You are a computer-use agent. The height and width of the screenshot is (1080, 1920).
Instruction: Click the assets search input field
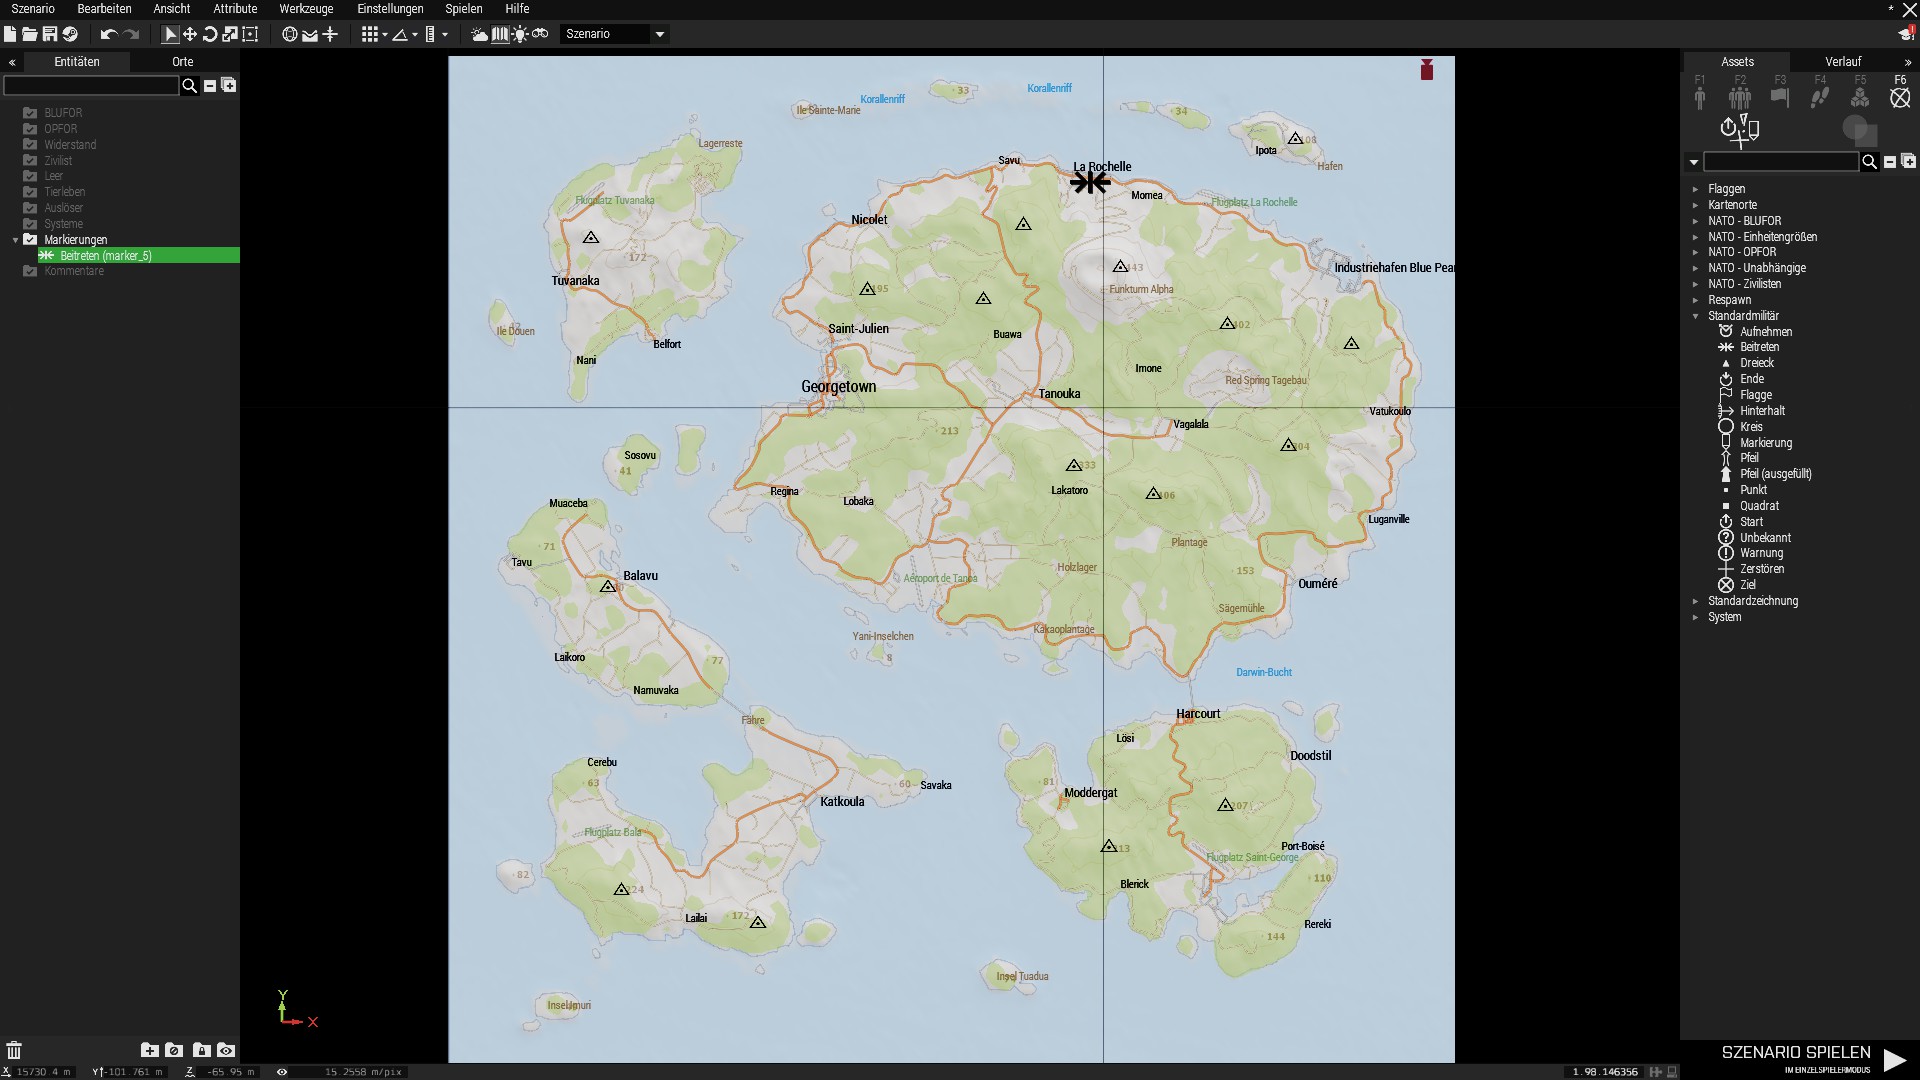click(1780, 162)
